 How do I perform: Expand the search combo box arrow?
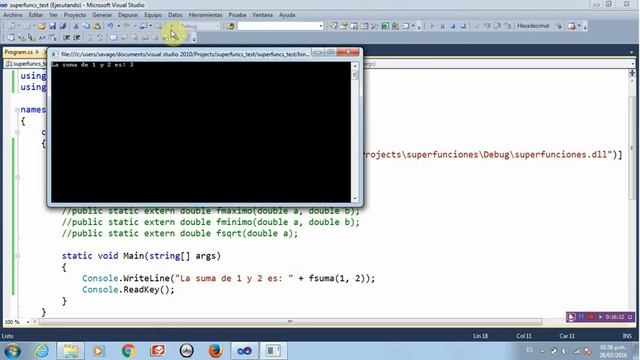pos(321,26)
